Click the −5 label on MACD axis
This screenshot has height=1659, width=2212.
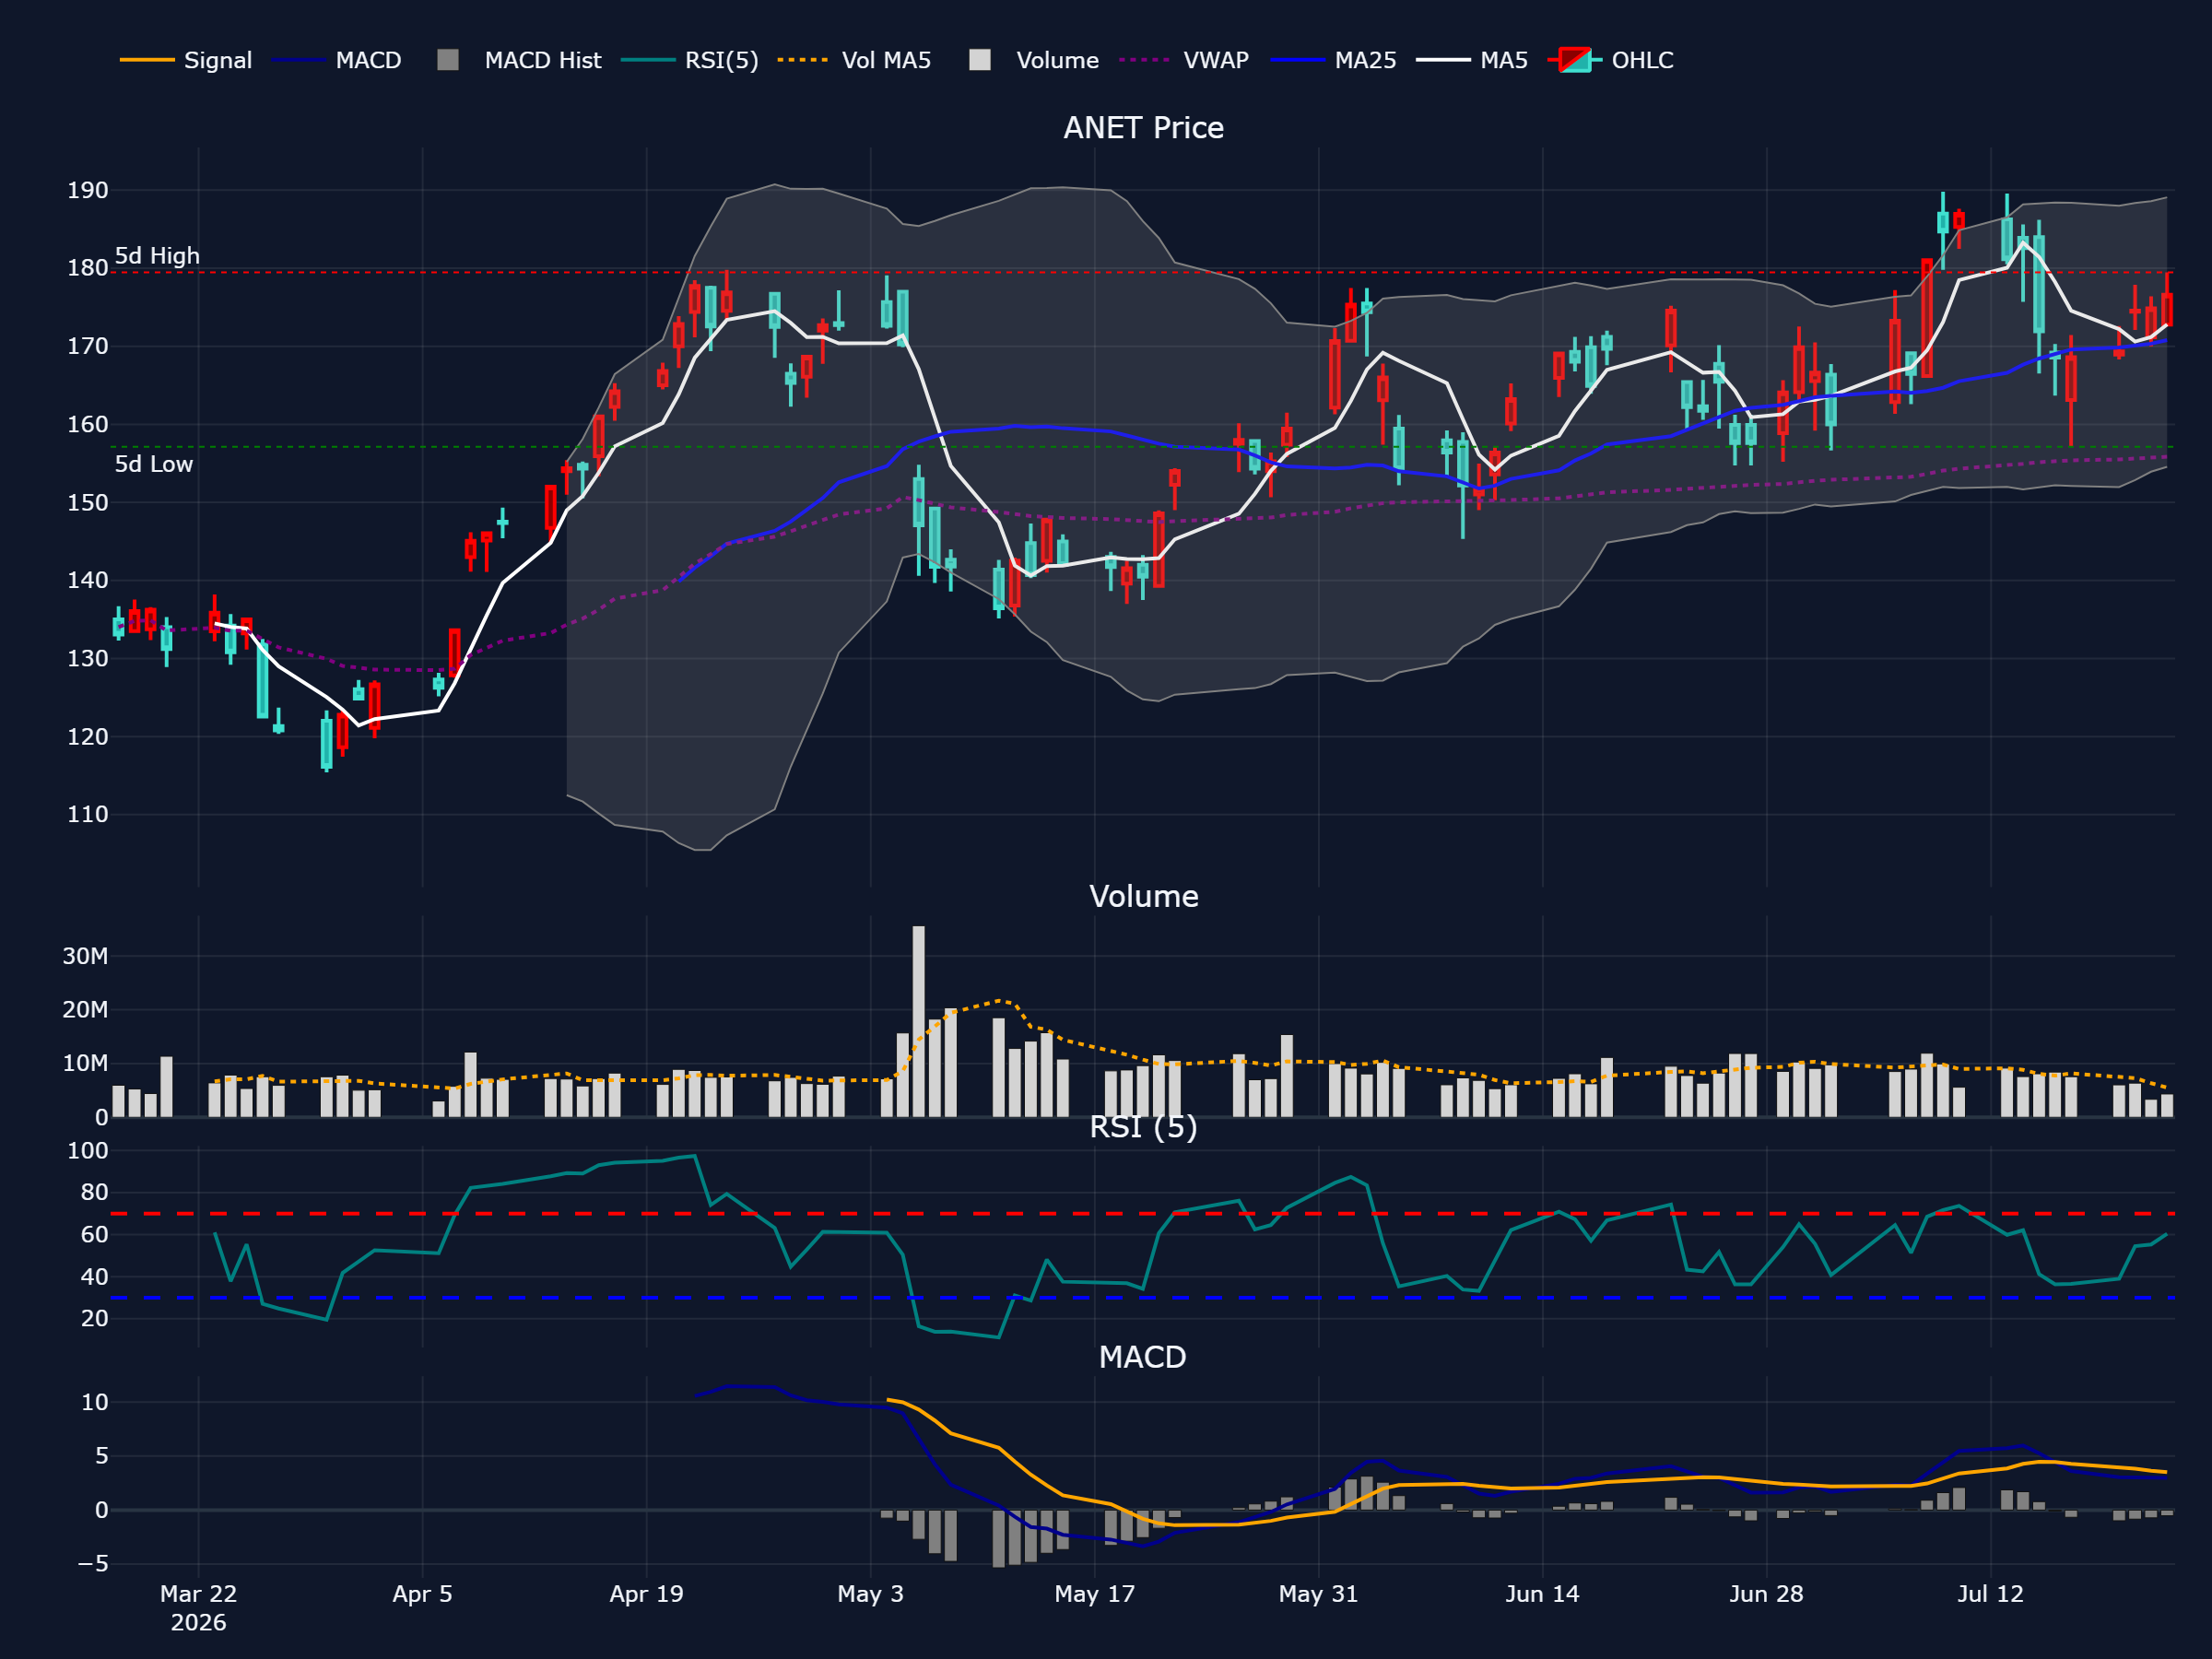[x=93, y=1563]
